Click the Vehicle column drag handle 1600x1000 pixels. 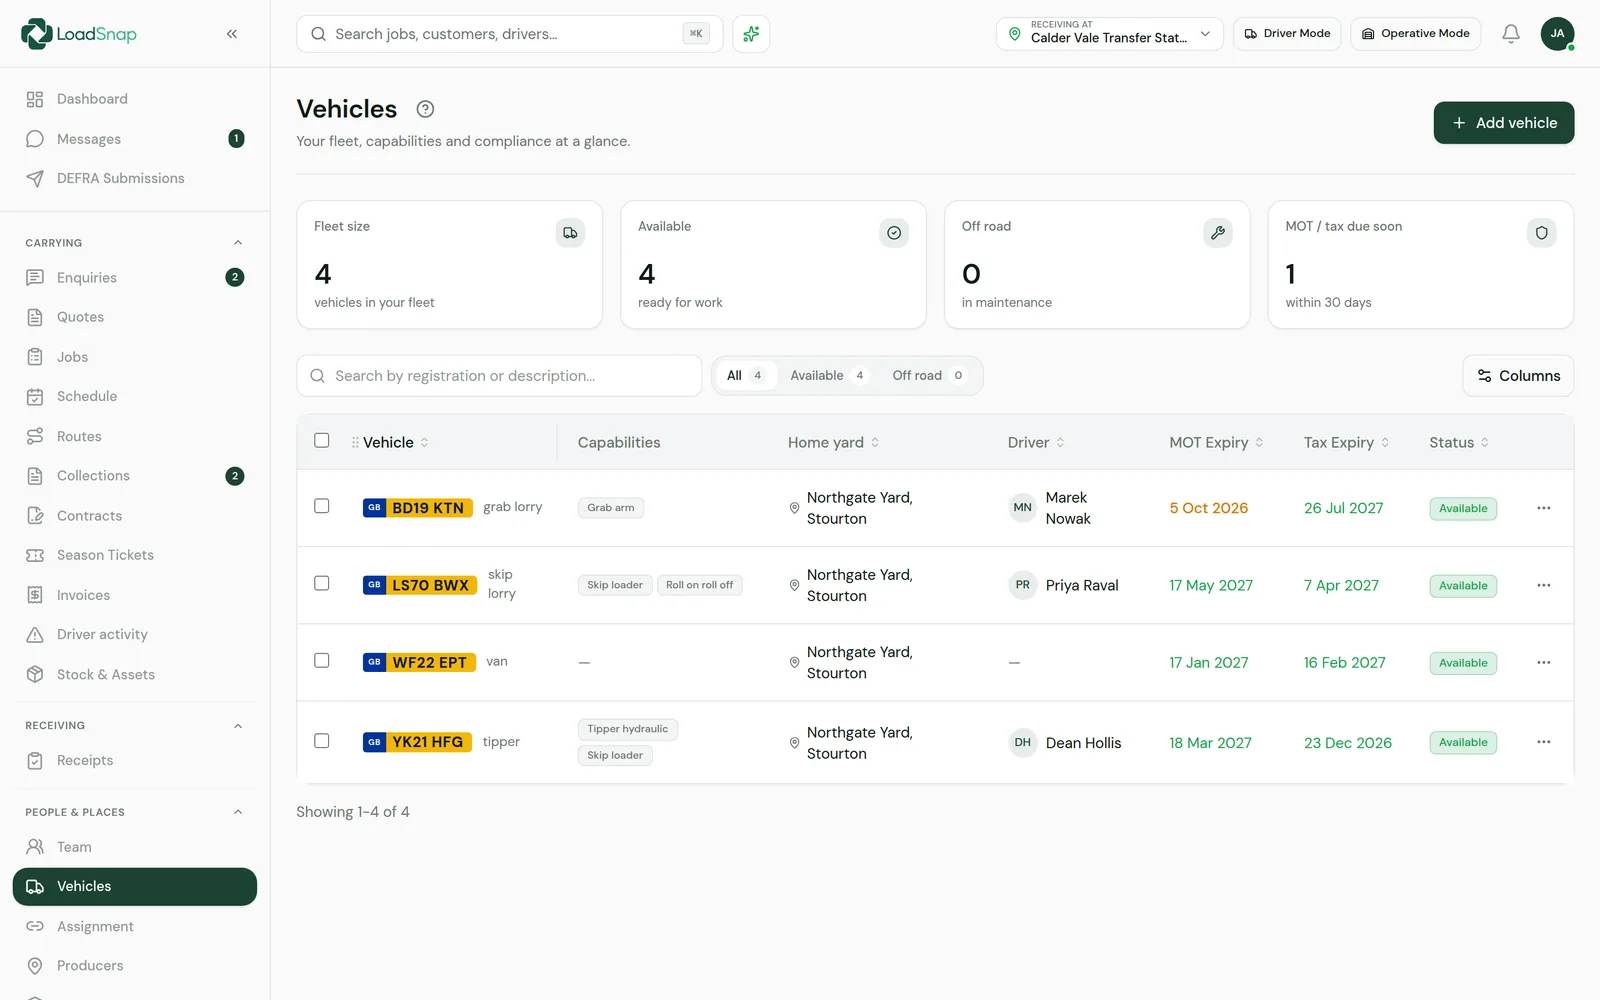tap(355, 442)
